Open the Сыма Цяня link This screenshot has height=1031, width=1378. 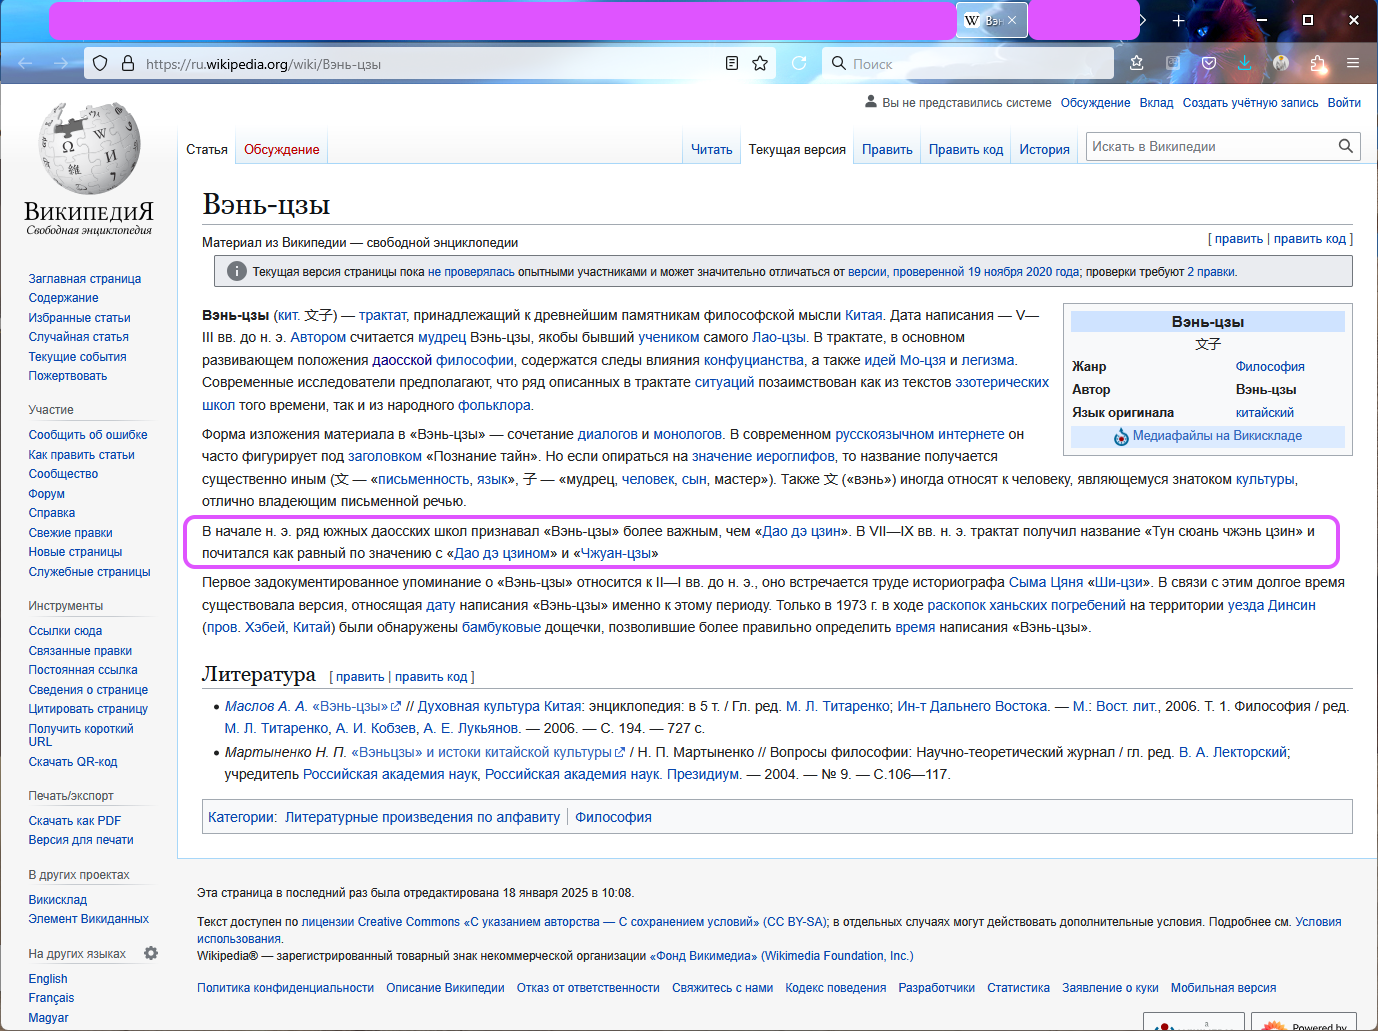pos(1046,582)
